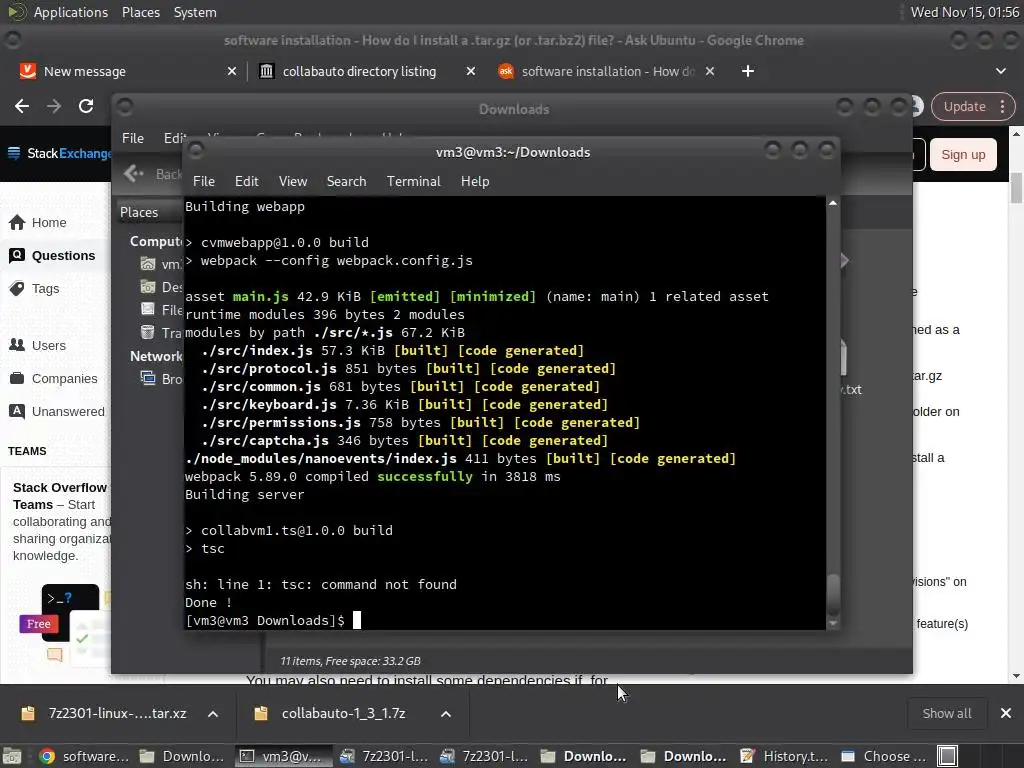Click the Chrome back arrow
Image resolution: width=1024 pixels, height=768 pixels.
tap(22, 106)
